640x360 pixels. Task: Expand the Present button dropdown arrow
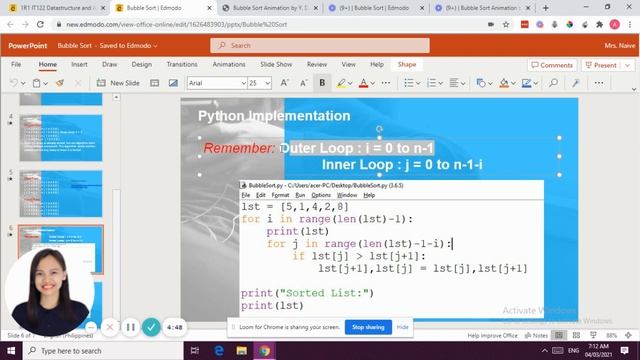[628, 65]
